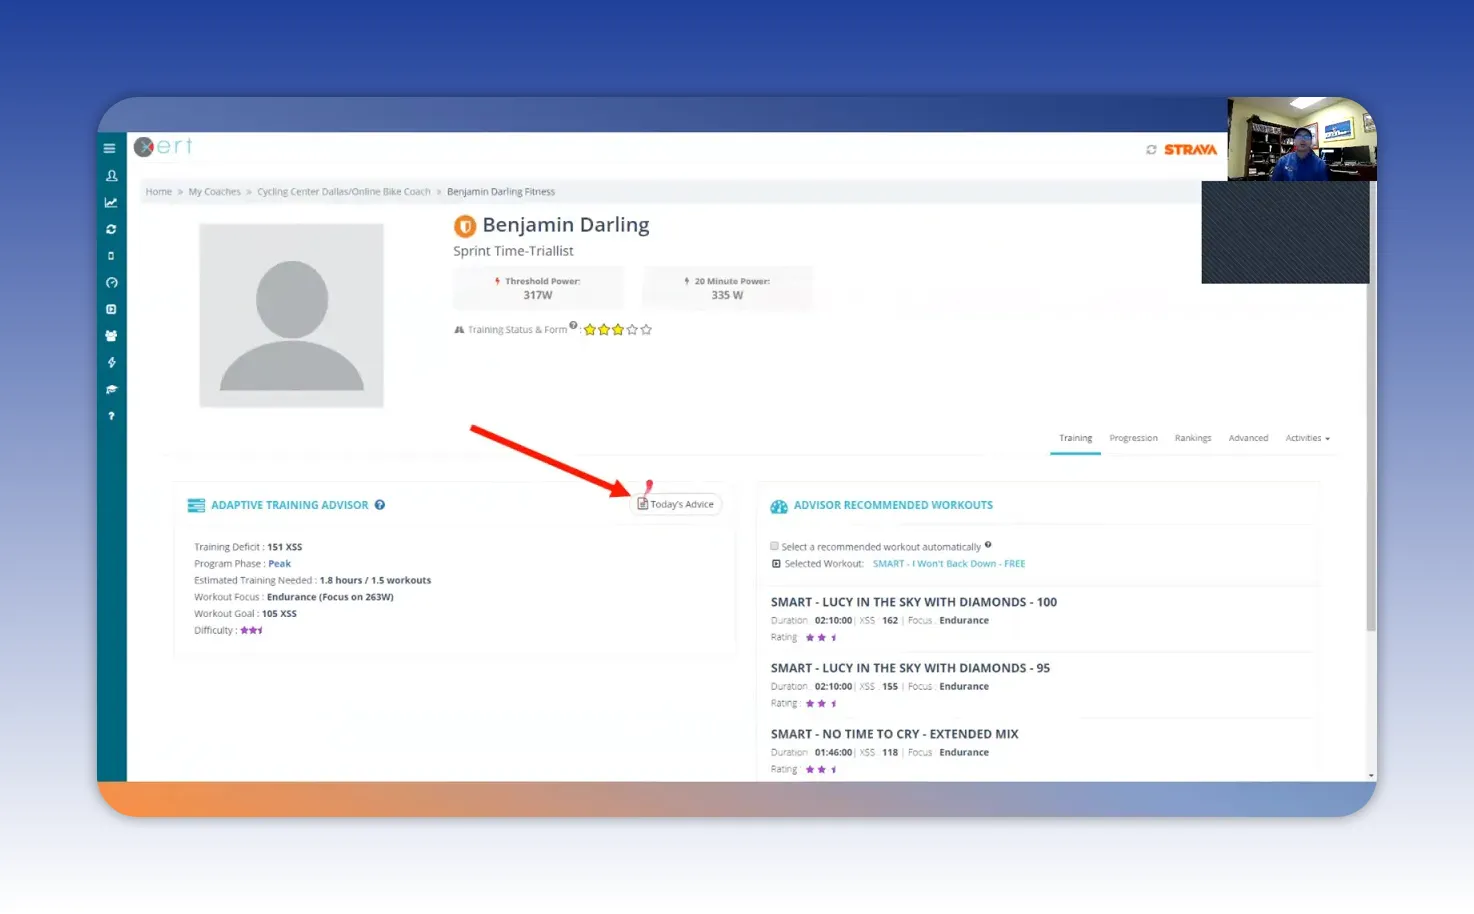Click My Coaches in the breadcrumb trail

pyautogui.click(x=214, y=191)
